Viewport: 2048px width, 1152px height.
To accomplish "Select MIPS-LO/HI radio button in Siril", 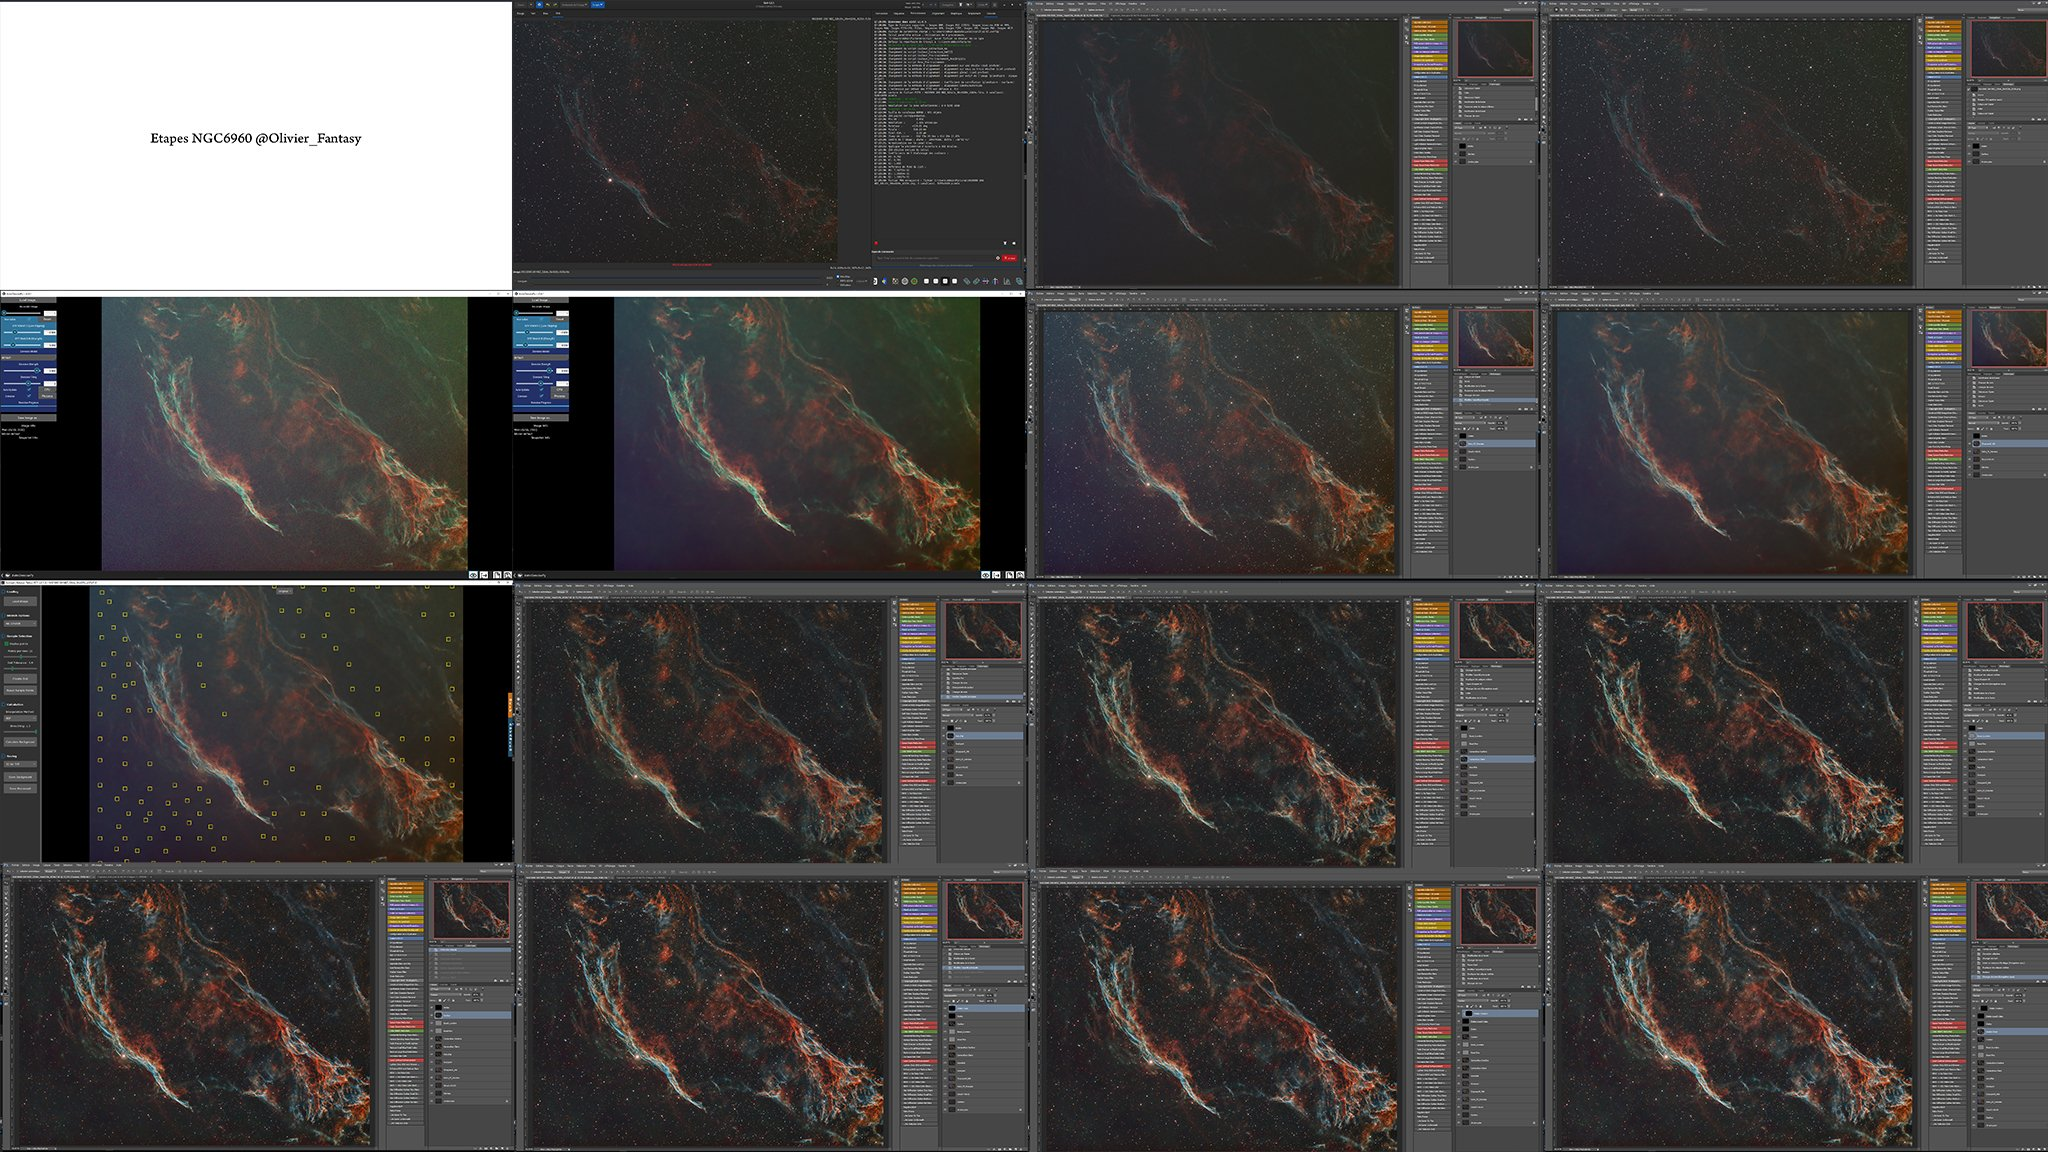I will pos(838,281).
